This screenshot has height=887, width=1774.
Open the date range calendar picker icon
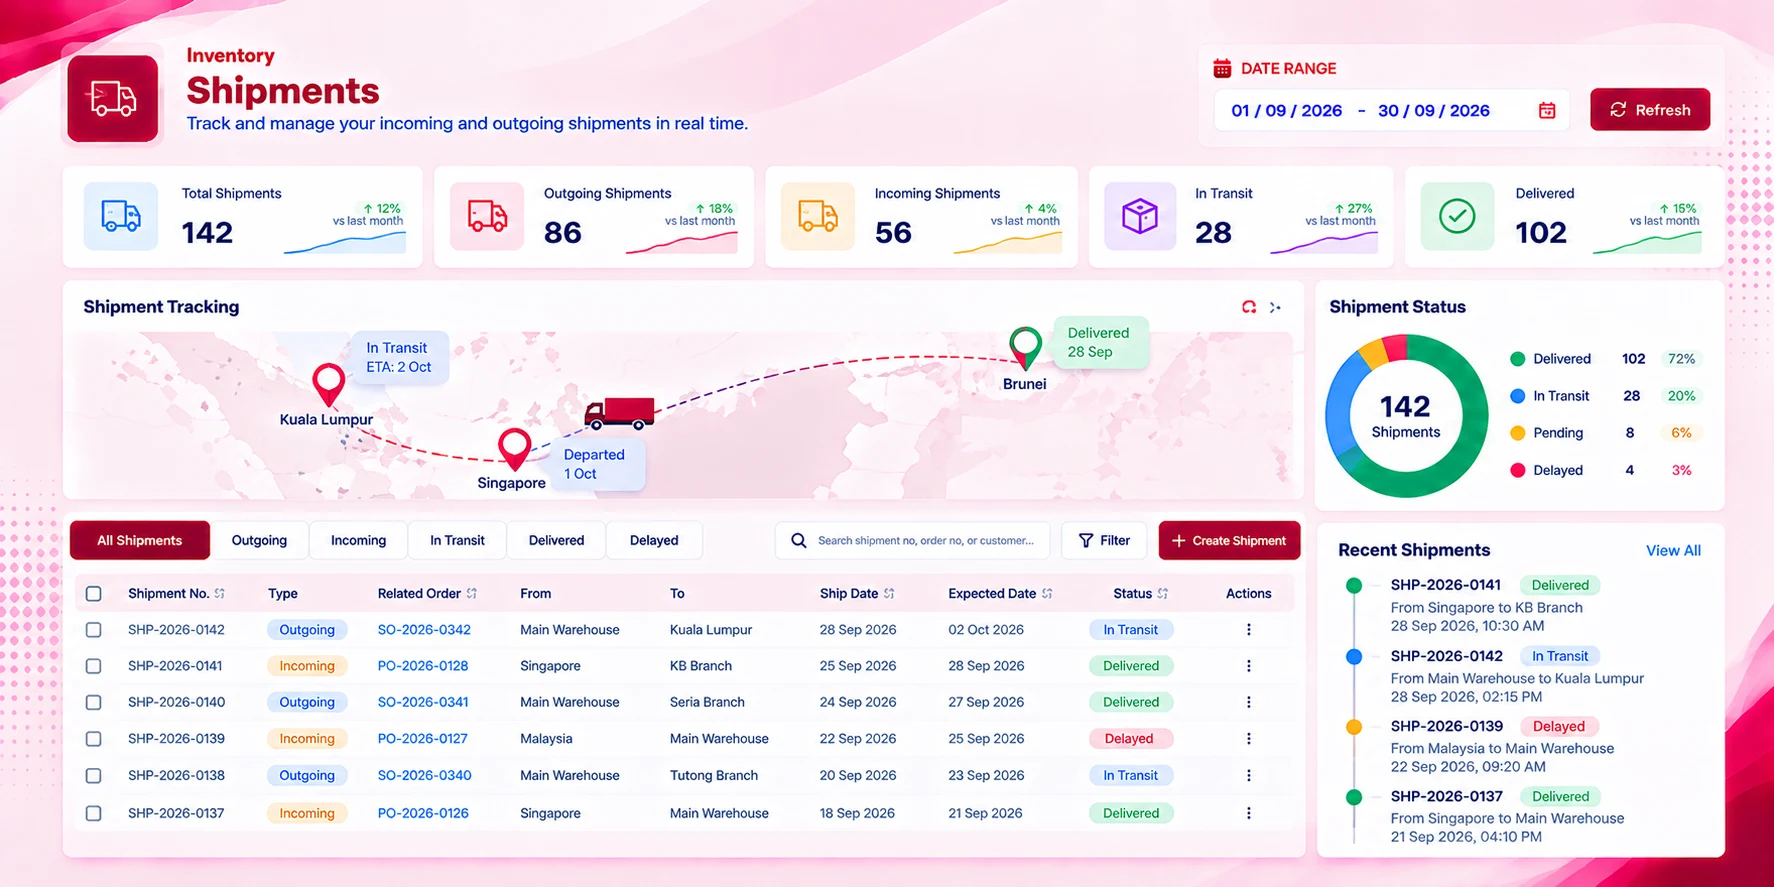[x=1547, y=110]
